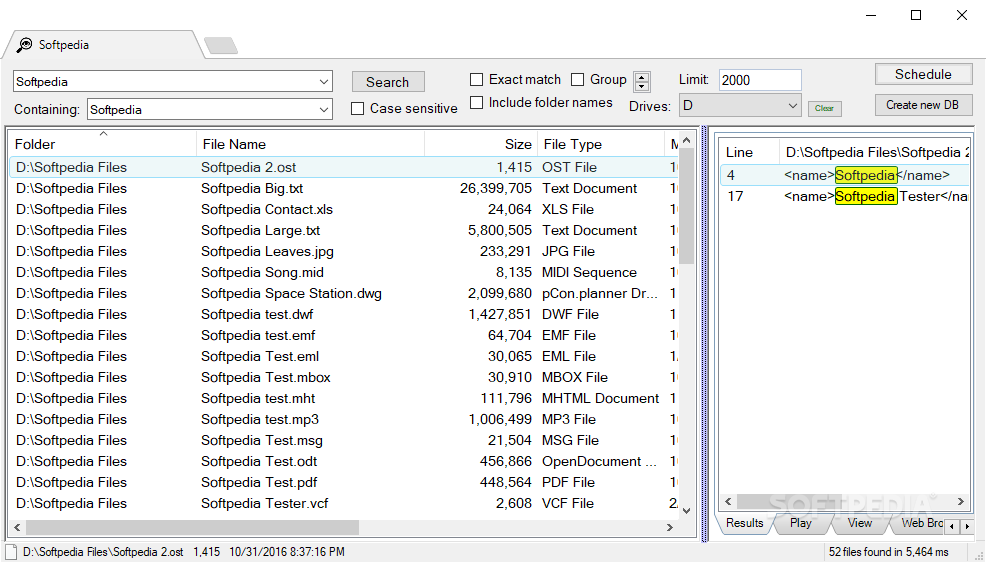Select the Softpedia Test.pdf file
The width and height of the screenshot is (986, 563).
pos(259,482)
